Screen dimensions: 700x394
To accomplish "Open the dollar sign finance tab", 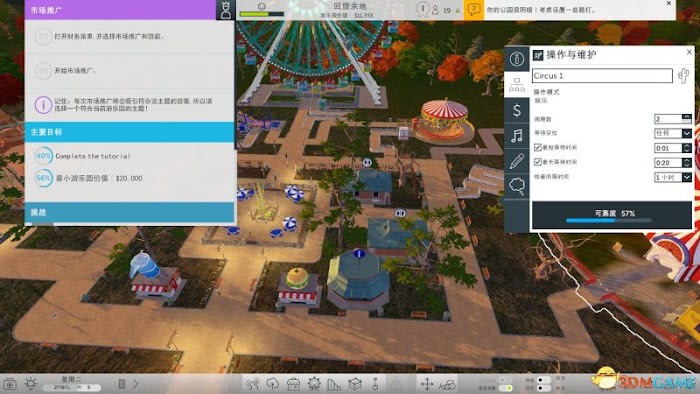I will point(517,110).
